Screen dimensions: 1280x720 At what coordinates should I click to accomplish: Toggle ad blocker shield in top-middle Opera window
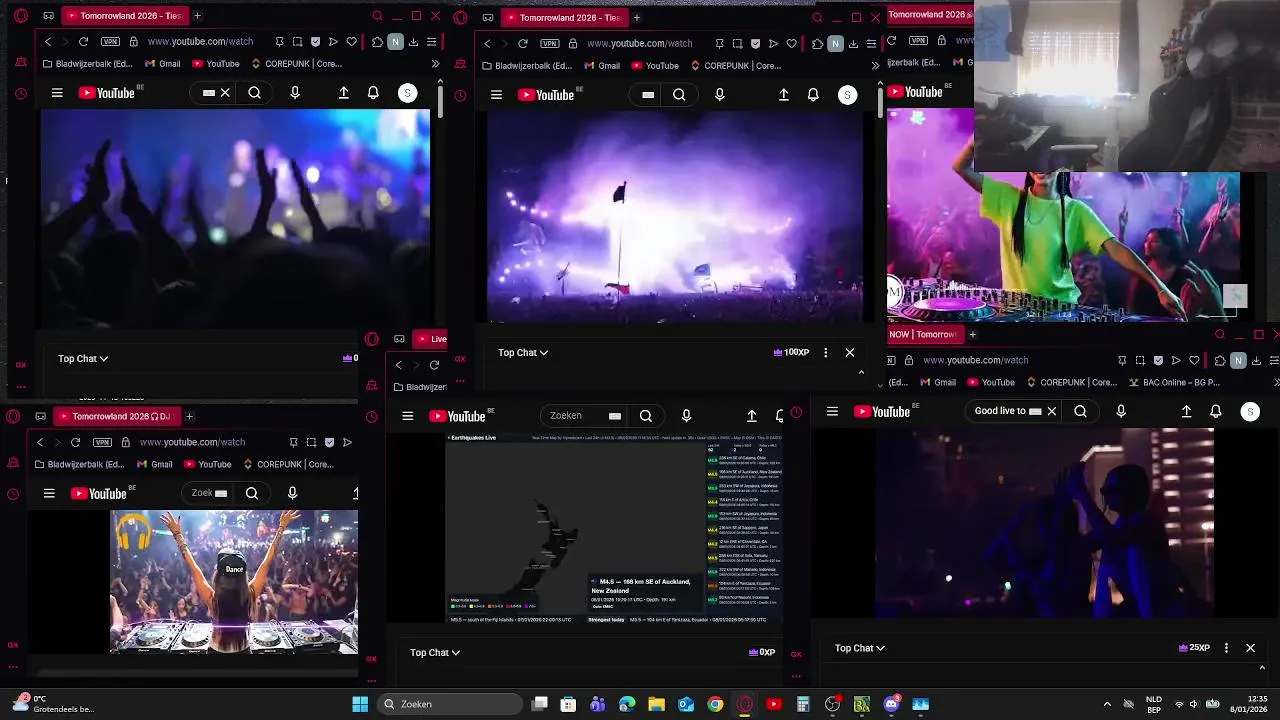(x=755, y=43)
